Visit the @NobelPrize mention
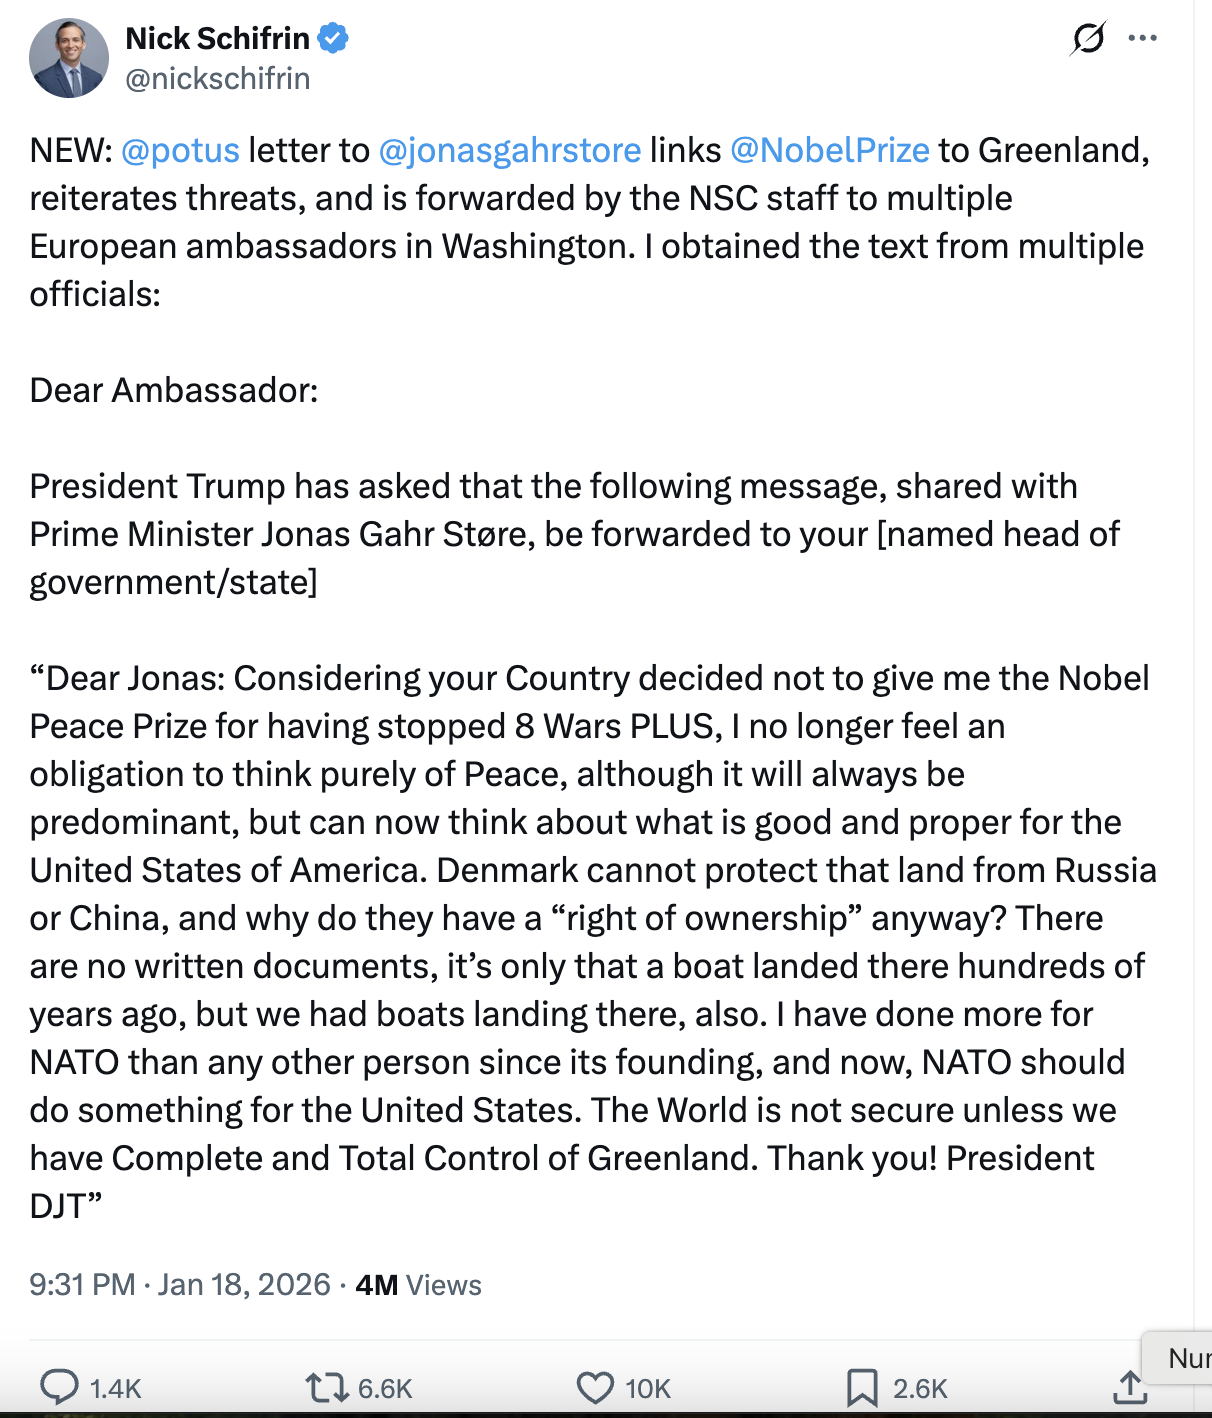The image size is (1212, 1418). click(830, 150)
